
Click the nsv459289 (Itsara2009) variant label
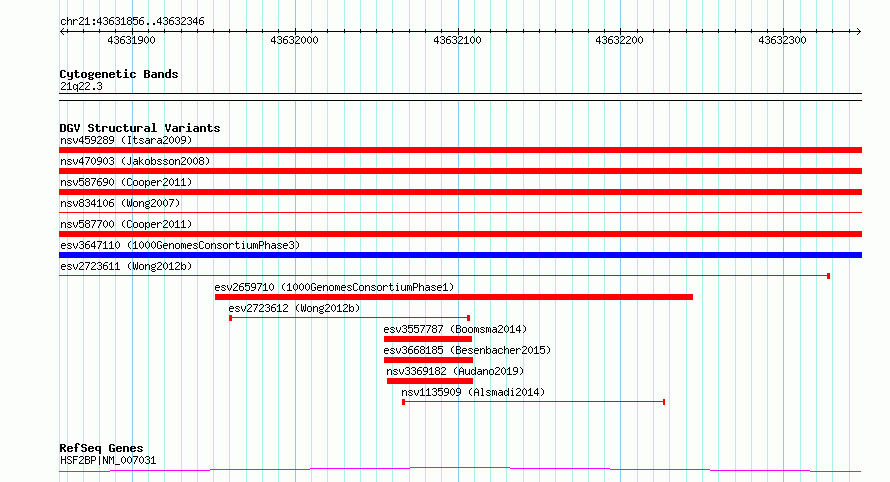coord(126,140)
